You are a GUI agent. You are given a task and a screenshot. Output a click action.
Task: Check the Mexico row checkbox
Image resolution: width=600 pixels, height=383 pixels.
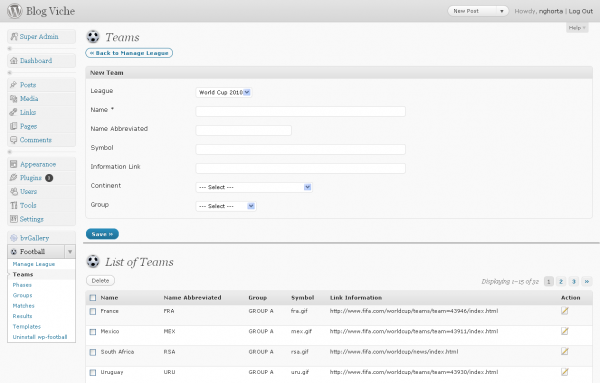(93, 332)
